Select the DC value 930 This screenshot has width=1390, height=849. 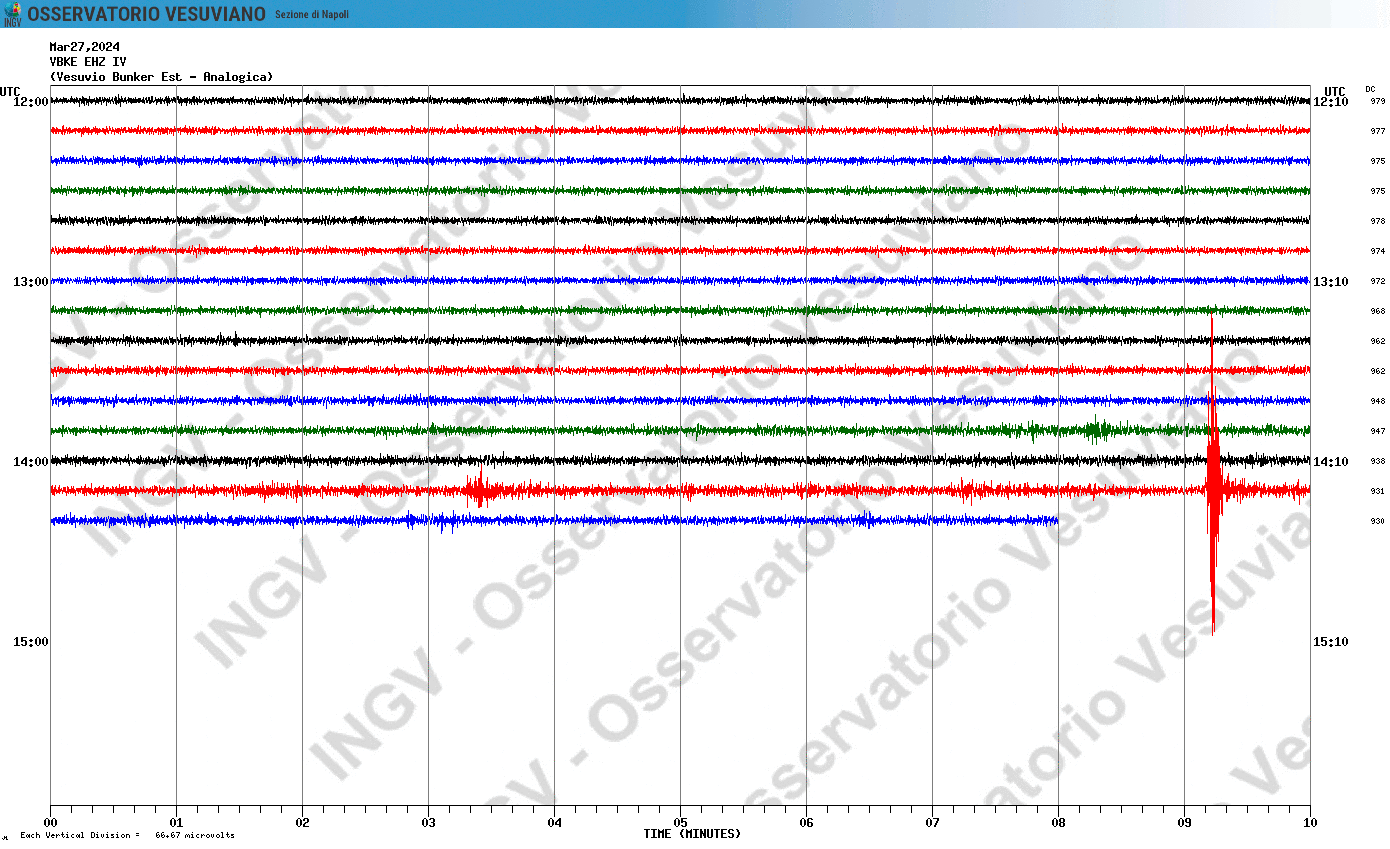(x=1377, y=521)
